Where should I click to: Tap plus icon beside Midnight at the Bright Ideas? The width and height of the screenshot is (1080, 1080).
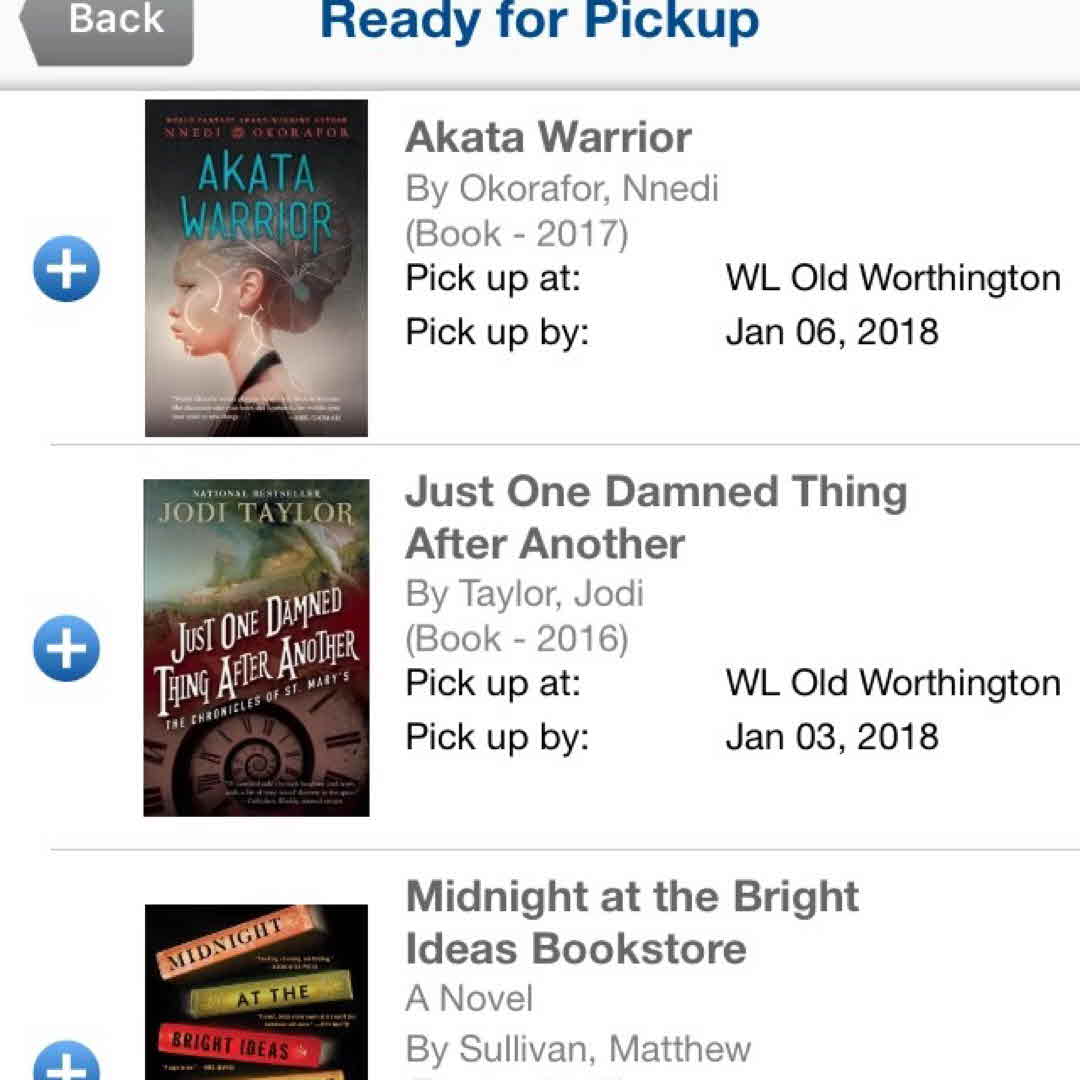[x=66, y=1062]
